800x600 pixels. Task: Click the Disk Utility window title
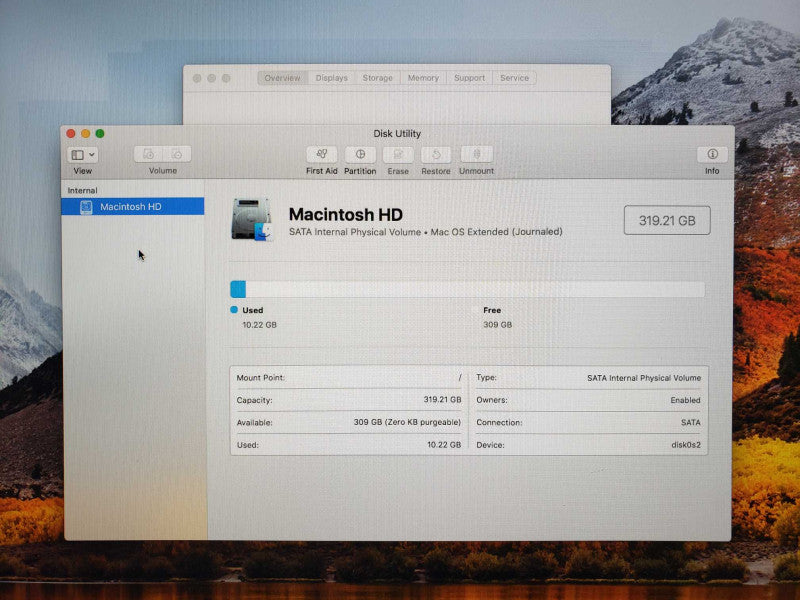pos(397,134)
